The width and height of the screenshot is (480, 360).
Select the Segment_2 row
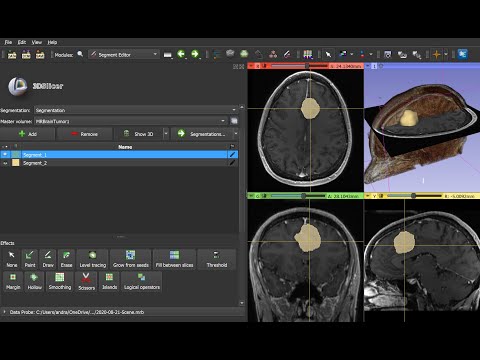(119, 163)
